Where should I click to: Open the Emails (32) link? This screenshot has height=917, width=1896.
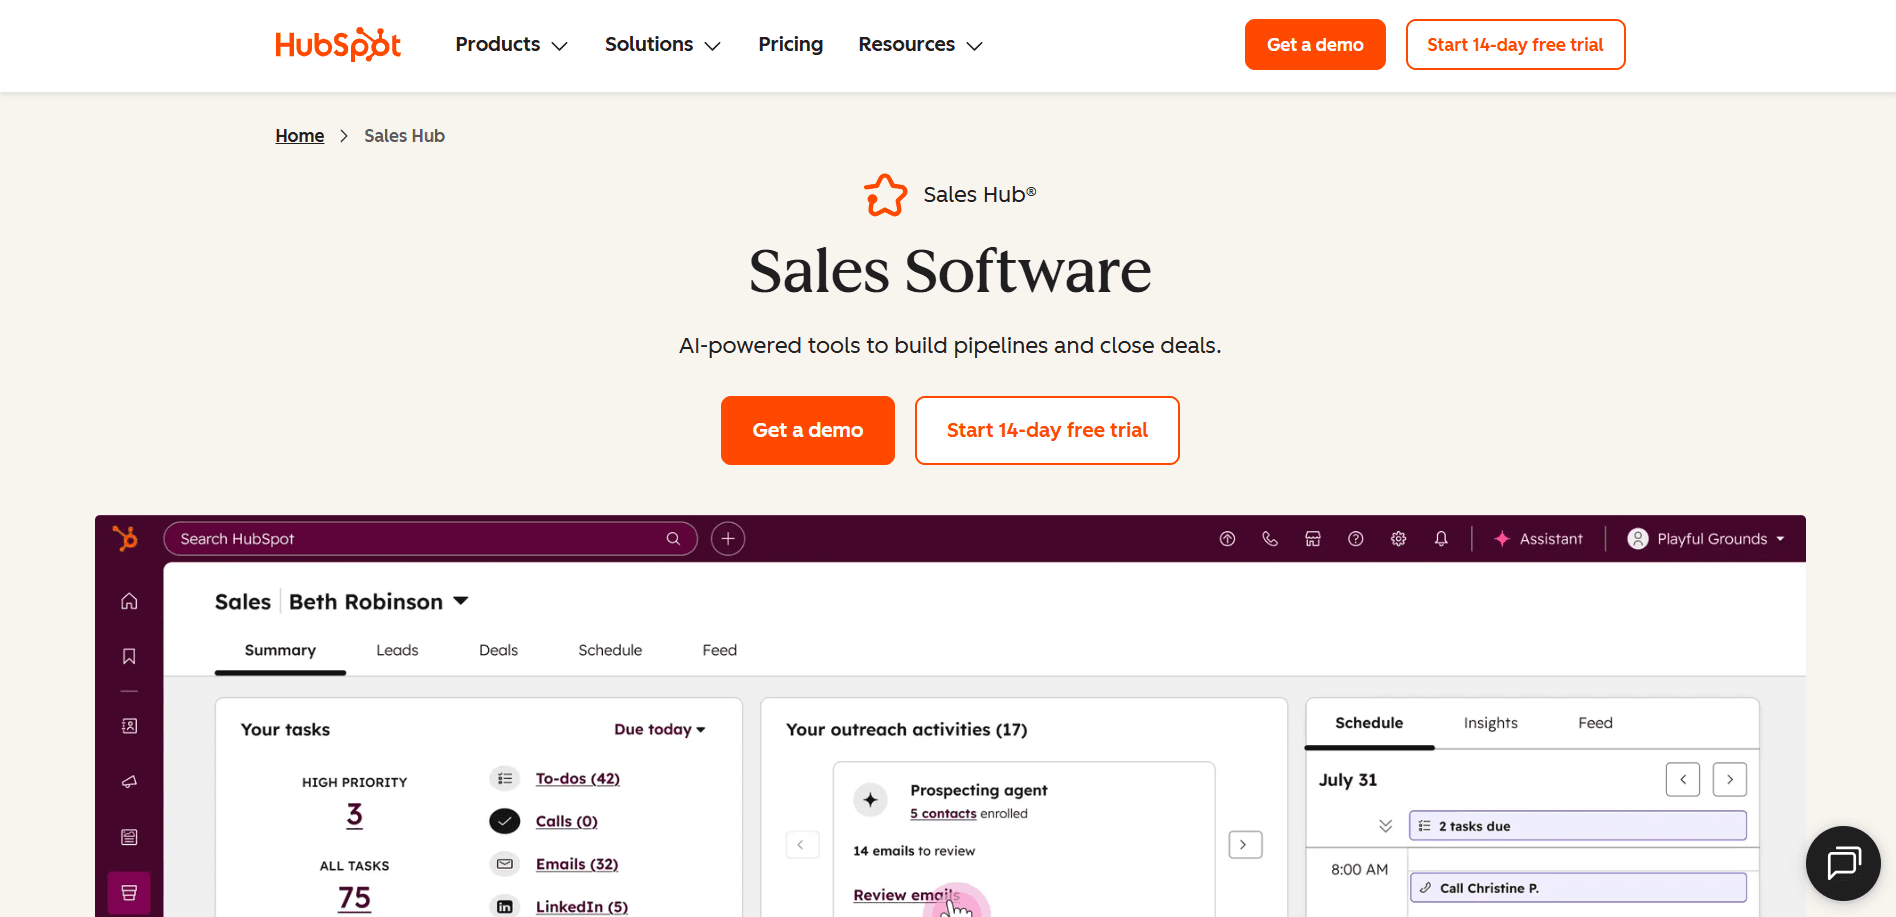(x=577, y=864)
